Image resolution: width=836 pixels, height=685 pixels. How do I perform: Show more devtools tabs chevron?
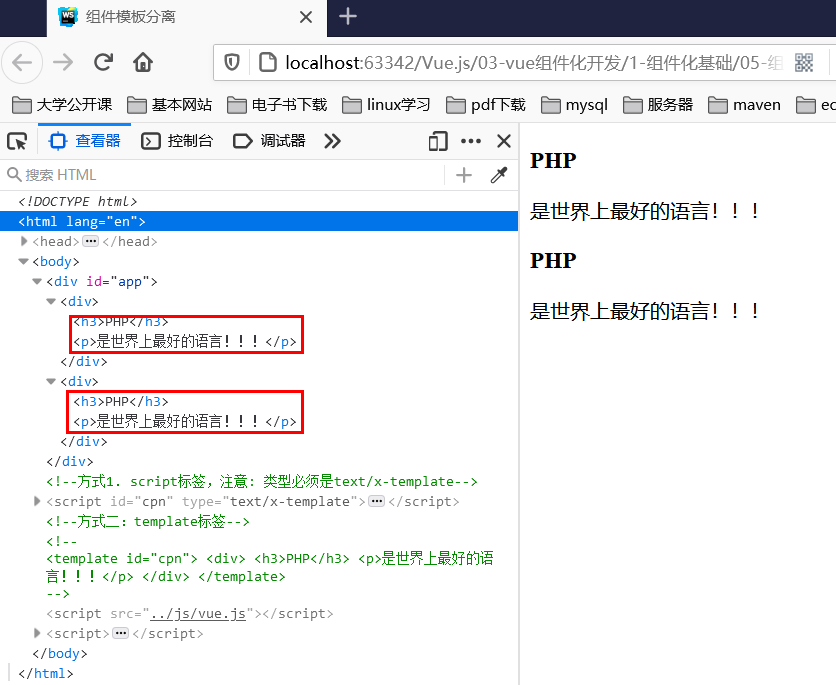pyautogui.click(x=332, y=141)
